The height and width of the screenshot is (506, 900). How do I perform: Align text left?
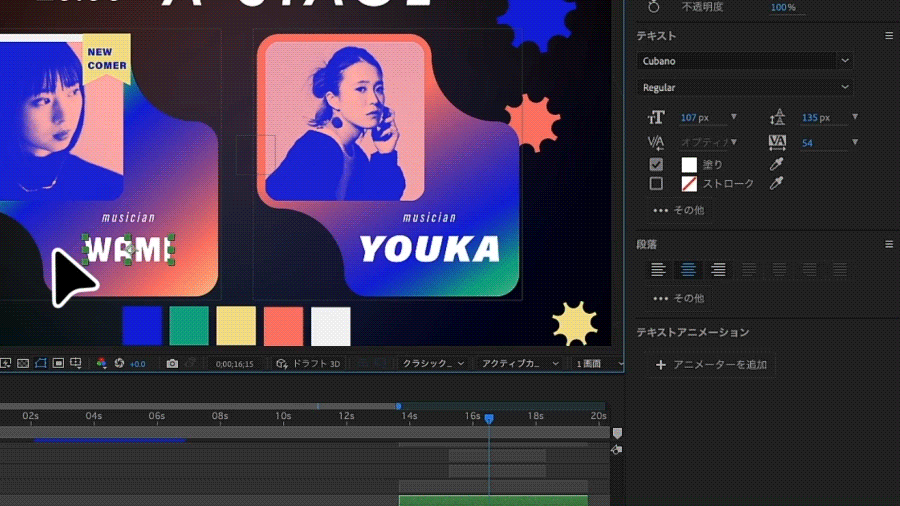tap(658, 269)
